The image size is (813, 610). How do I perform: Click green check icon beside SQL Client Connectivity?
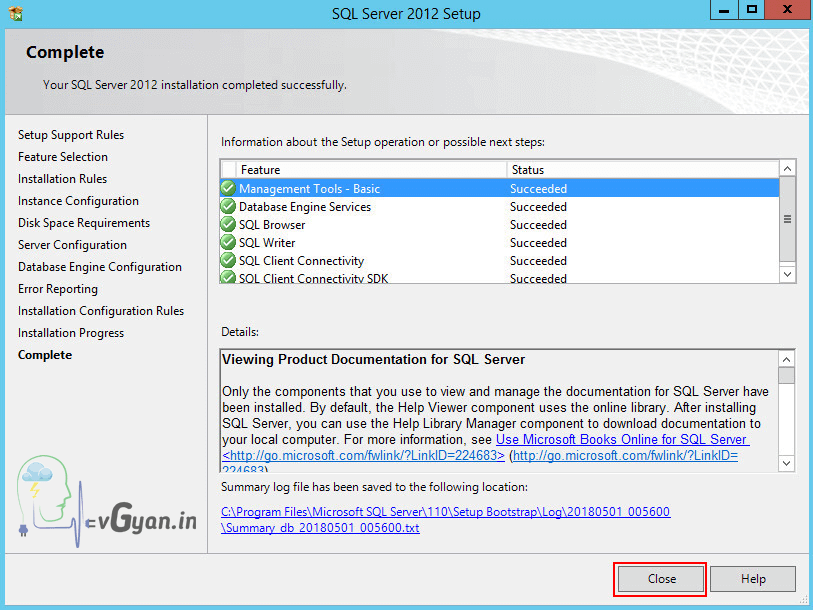[228, 260]
